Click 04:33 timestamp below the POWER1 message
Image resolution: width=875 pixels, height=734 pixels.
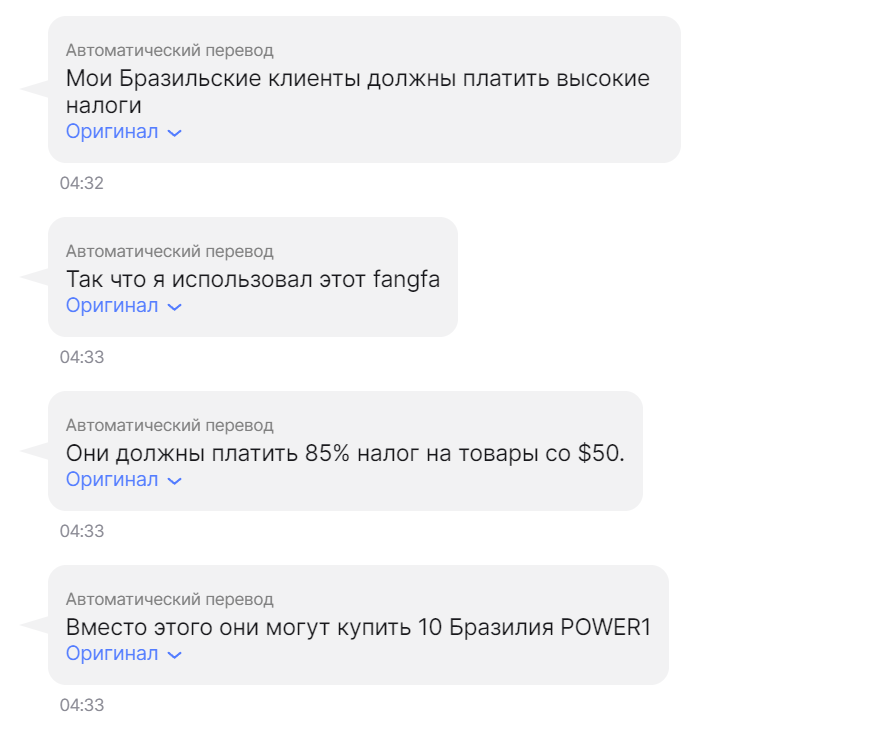coord(82,705)
